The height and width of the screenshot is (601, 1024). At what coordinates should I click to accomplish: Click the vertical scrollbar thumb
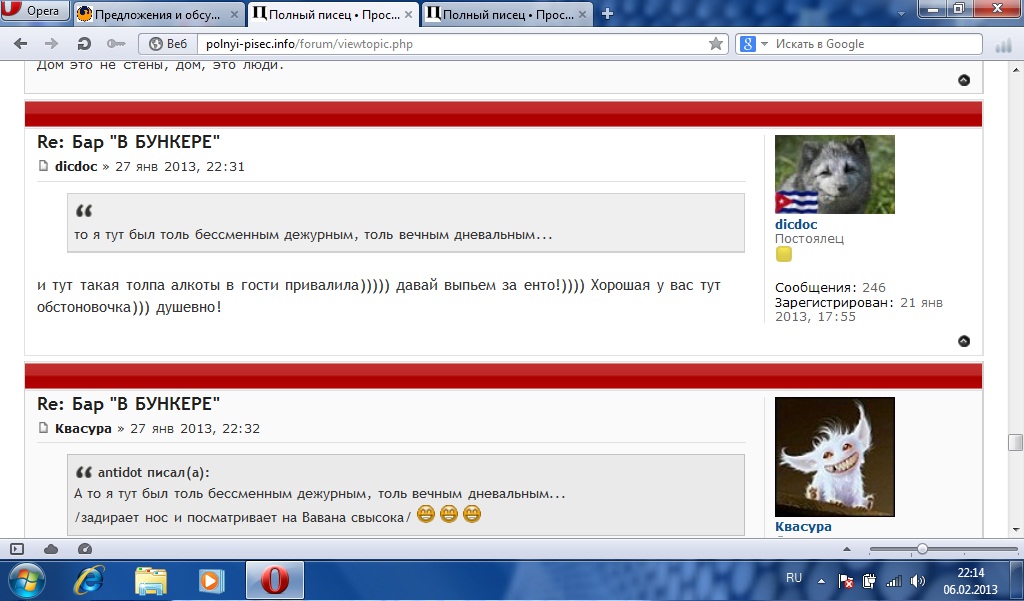pyautogui.click(x=1015, y=442)
